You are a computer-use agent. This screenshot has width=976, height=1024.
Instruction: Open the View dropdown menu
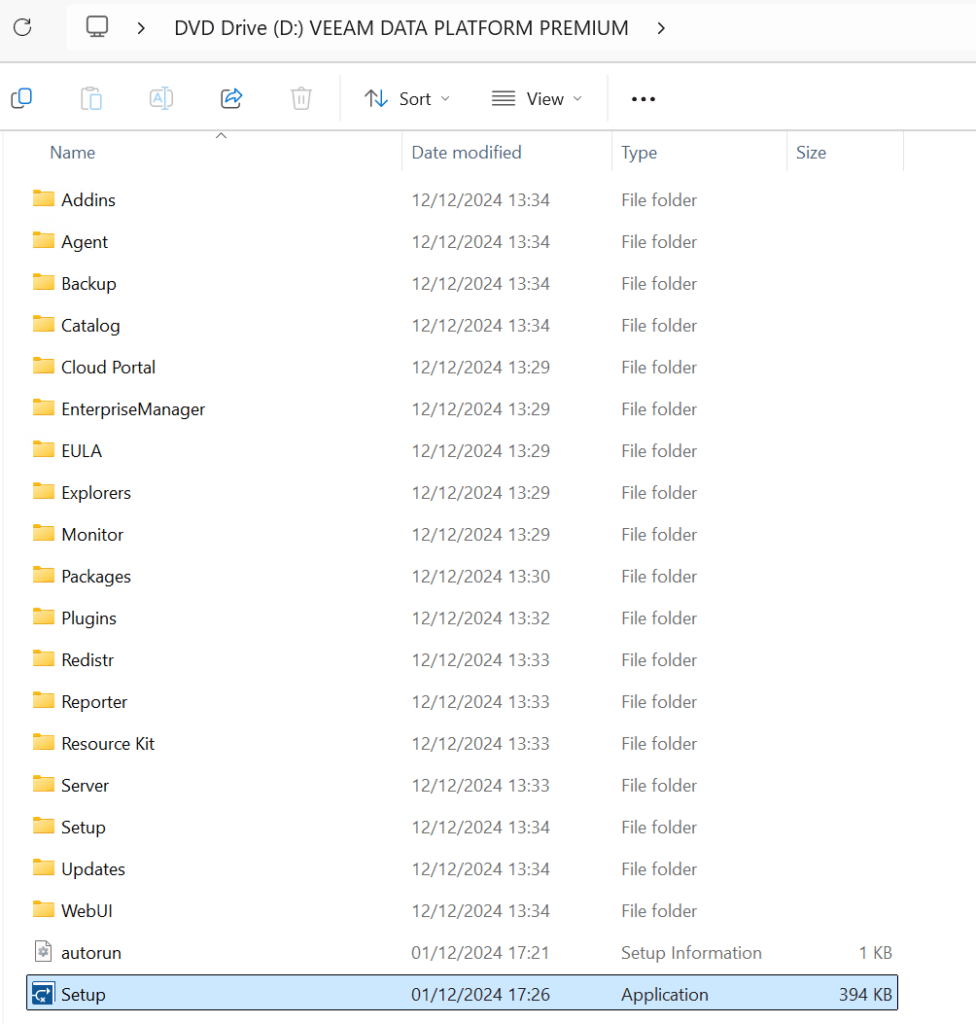click(536, 99)
